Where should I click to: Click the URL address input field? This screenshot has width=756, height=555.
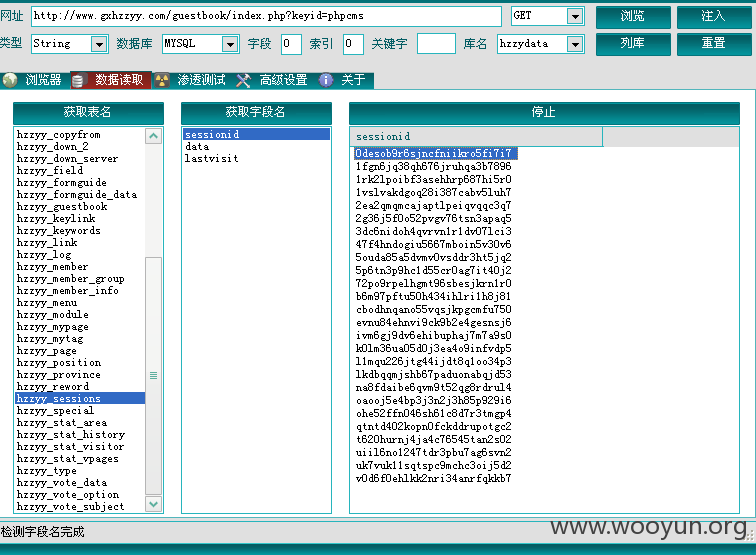266,16
